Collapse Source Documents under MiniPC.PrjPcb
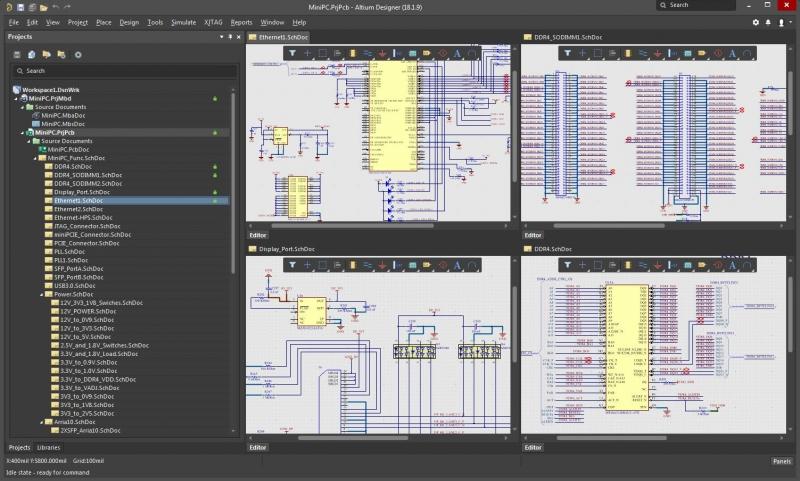 pyautogui.click(x=29, y=141)
